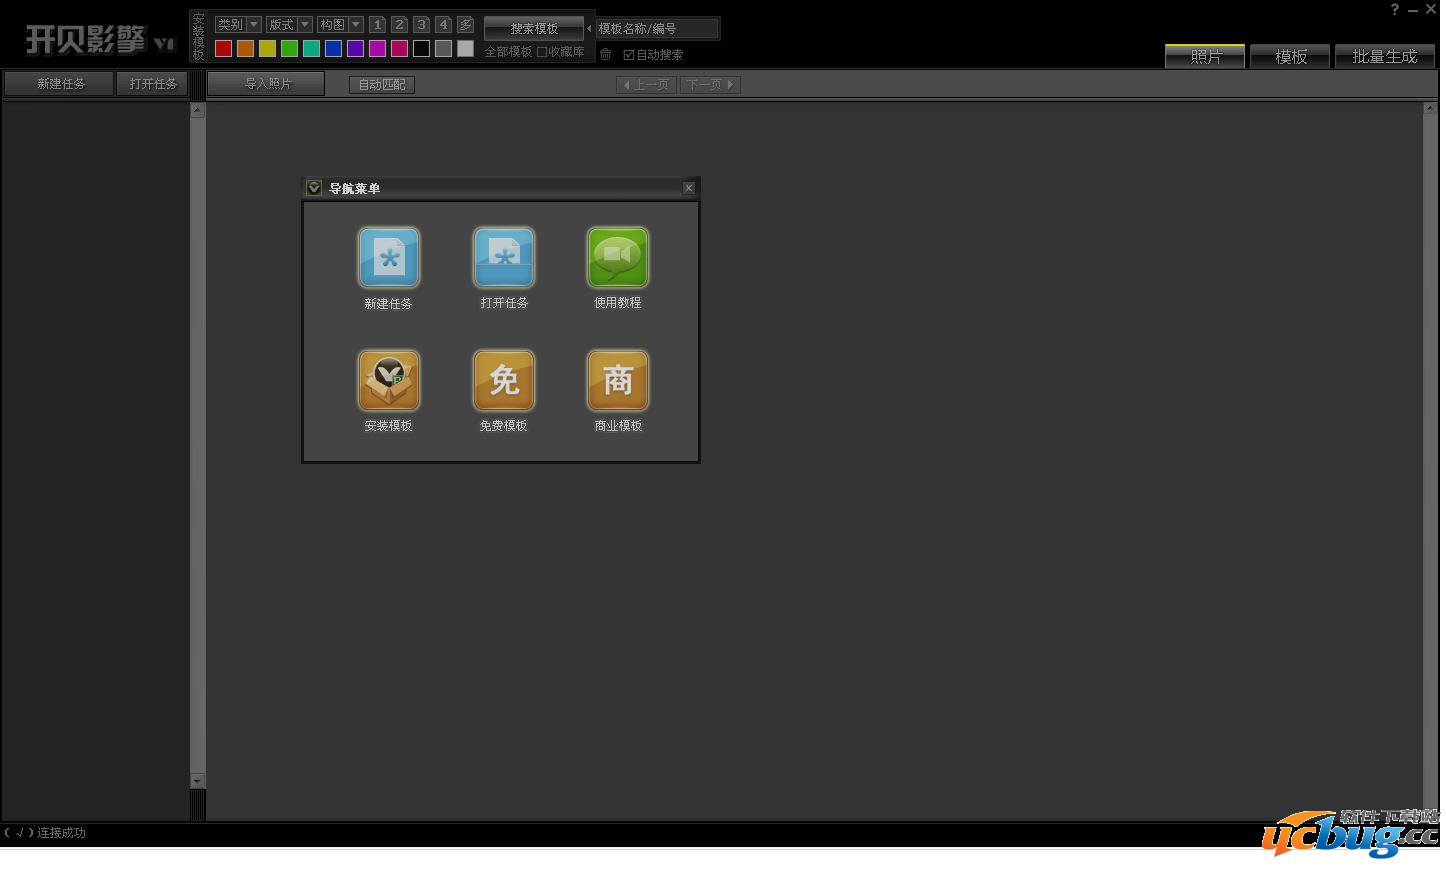
Task: Click the 新建任务 icon in navigation menu
Action: (388, 258)
